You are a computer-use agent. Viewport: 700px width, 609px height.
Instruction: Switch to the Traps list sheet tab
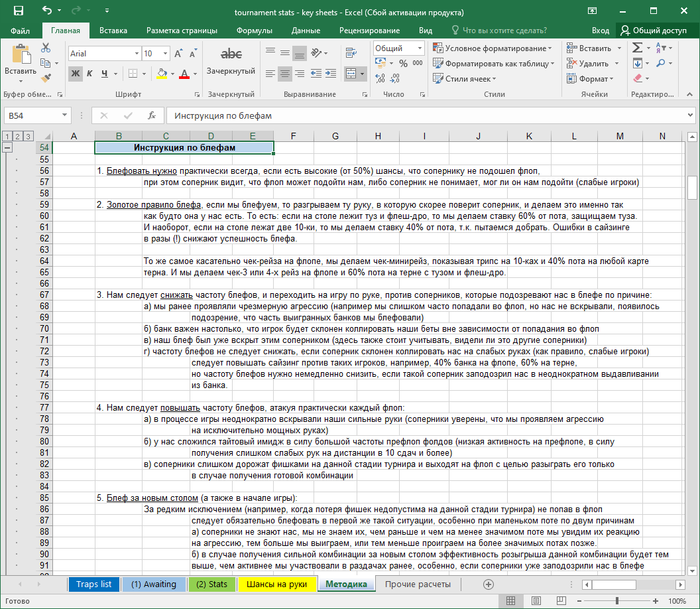[93, 584]
